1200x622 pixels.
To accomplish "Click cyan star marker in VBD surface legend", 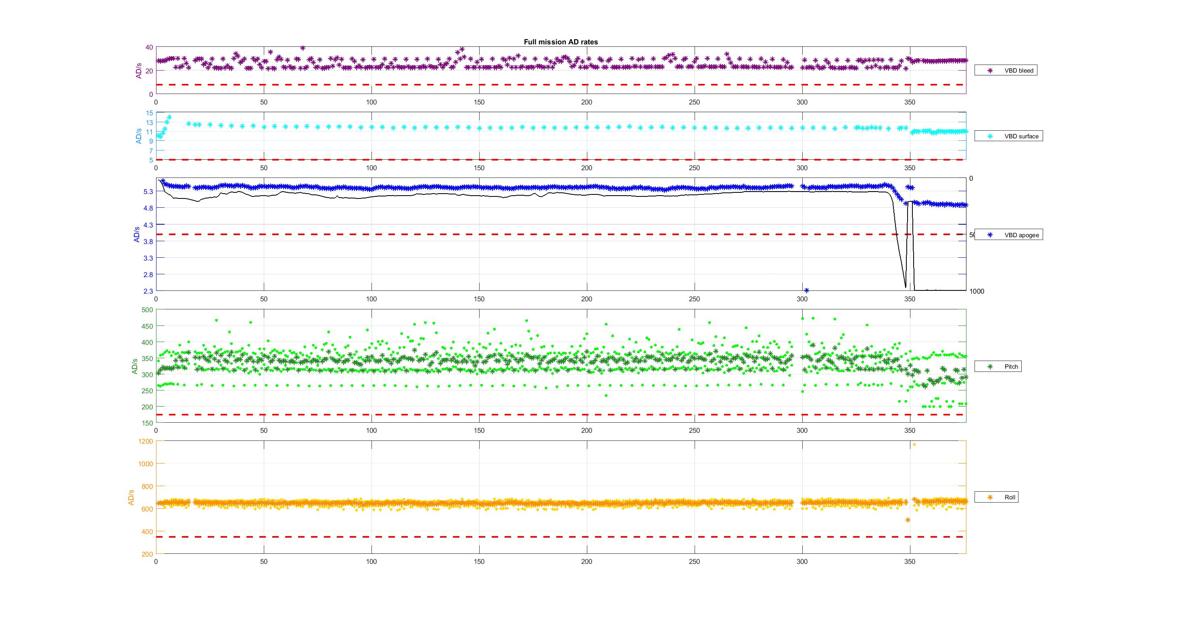I will click(990, 135).
